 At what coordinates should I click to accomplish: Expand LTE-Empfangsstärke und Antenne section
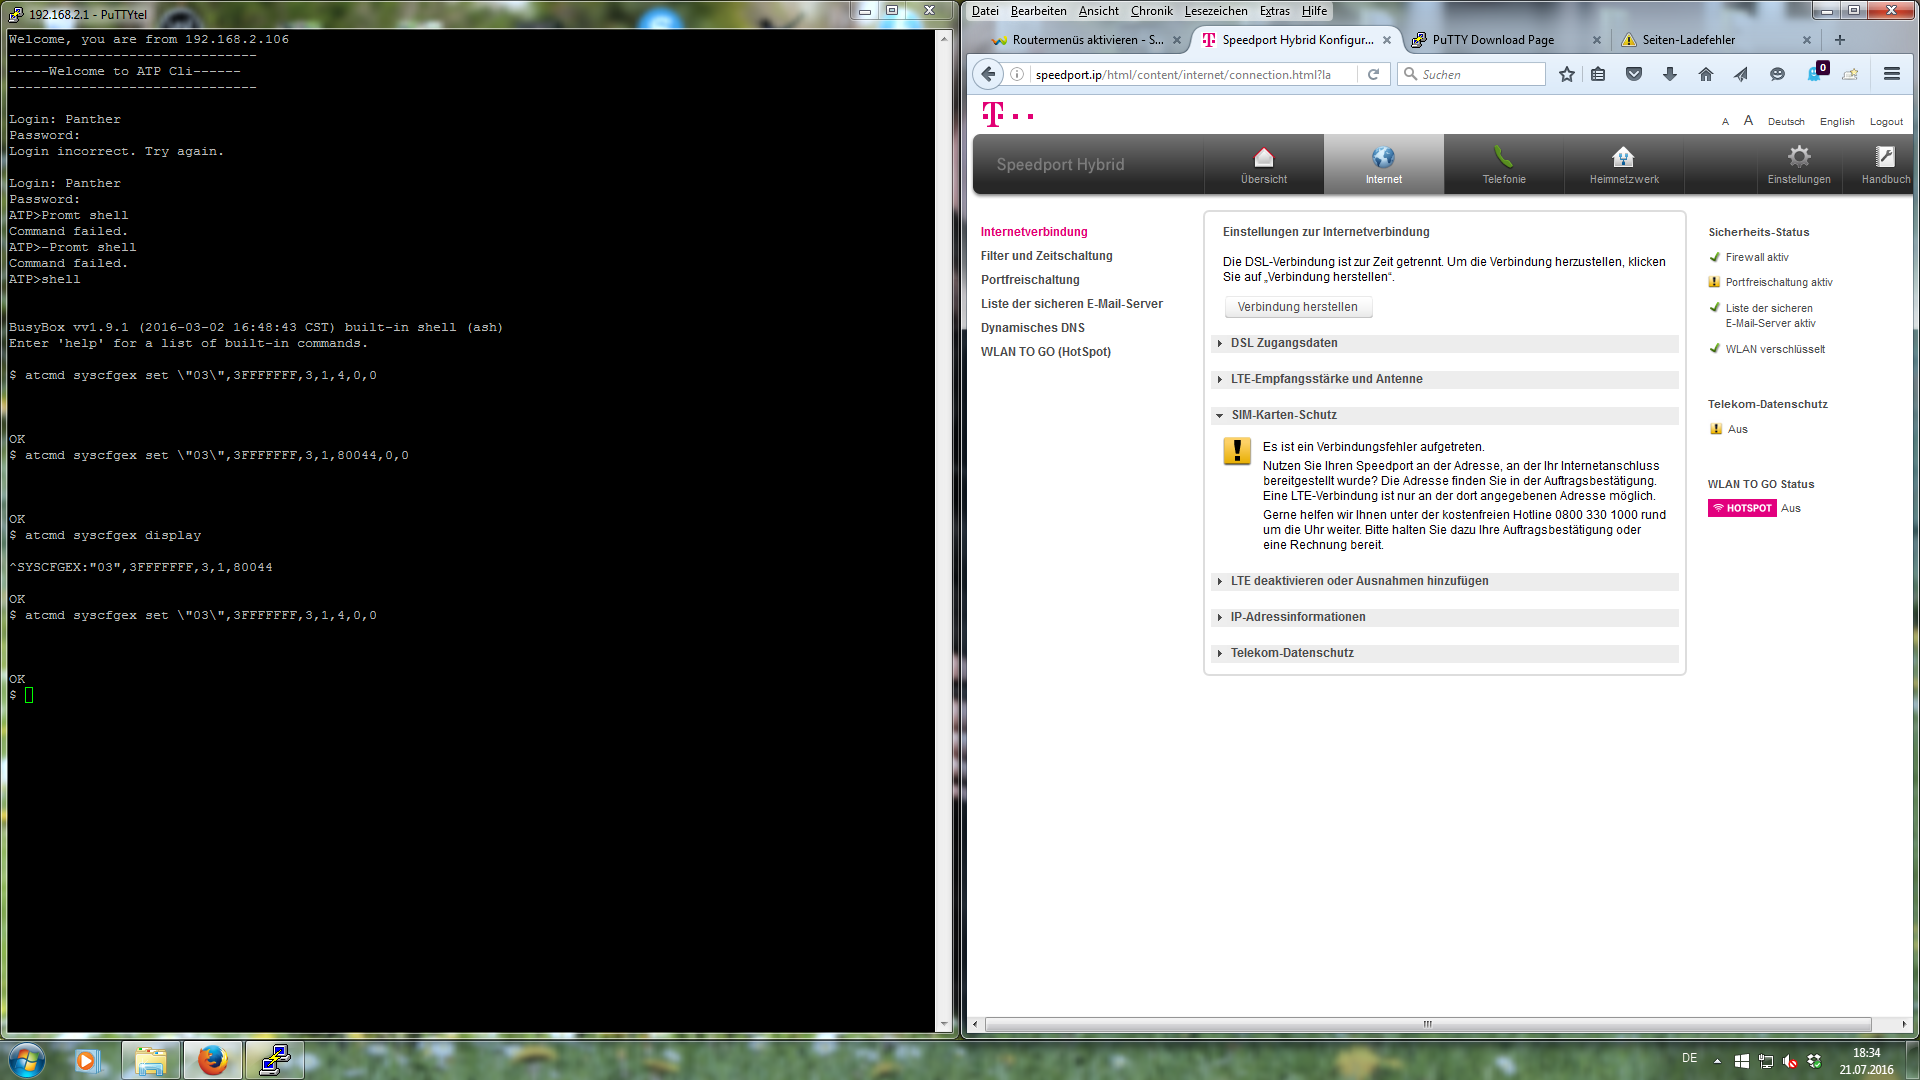[x=1444, y=379]
